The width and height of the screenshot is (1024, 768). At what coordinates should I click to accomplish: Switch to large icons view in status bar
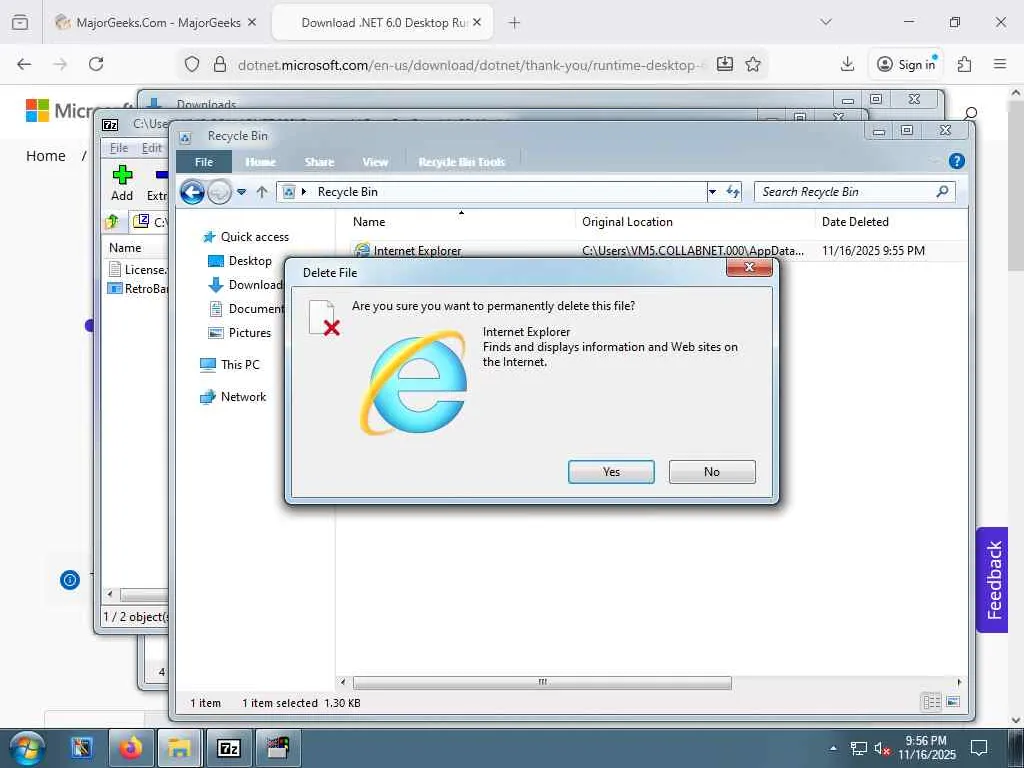coord(953,702)
